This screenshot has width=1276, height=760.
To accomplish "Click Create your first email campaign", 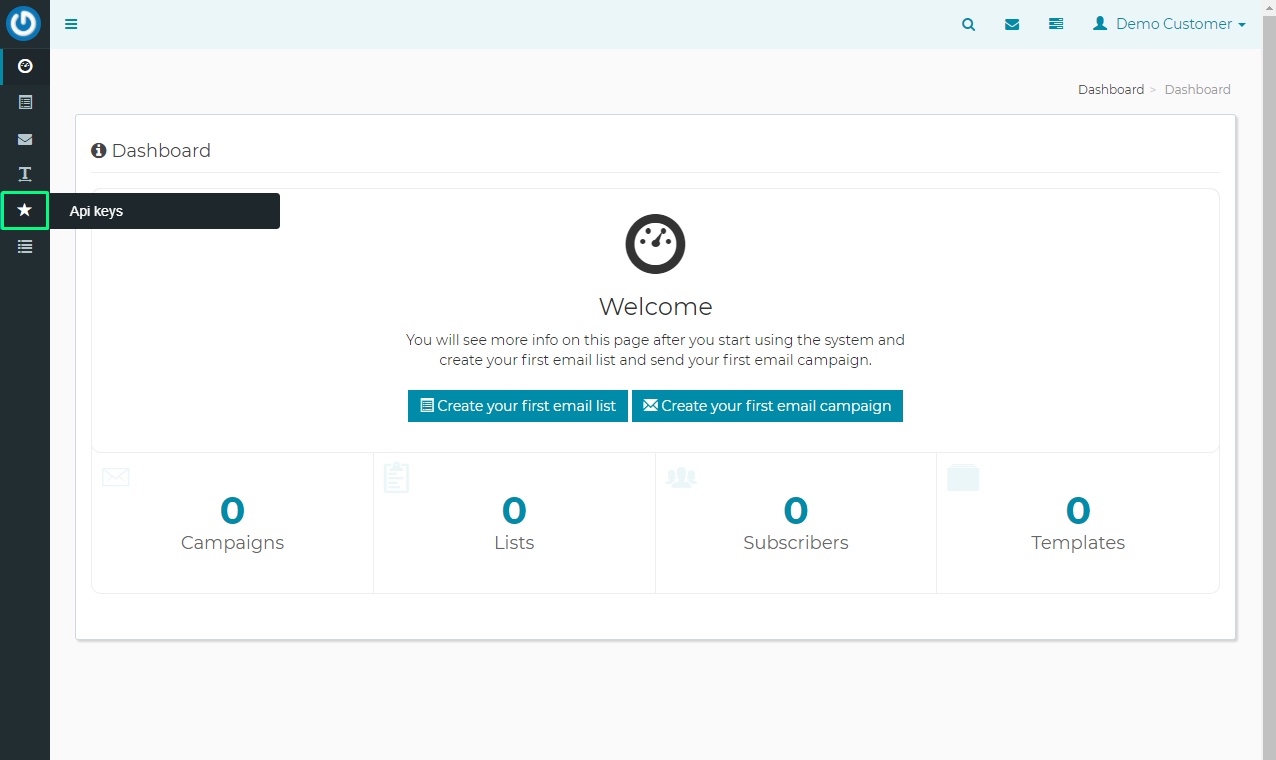I will (x=767, y=406).
